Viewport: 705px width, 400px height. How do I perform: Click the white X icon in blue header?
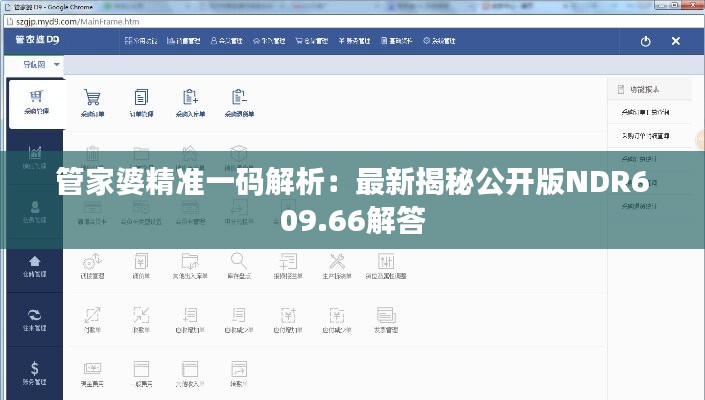click(675, 41)
